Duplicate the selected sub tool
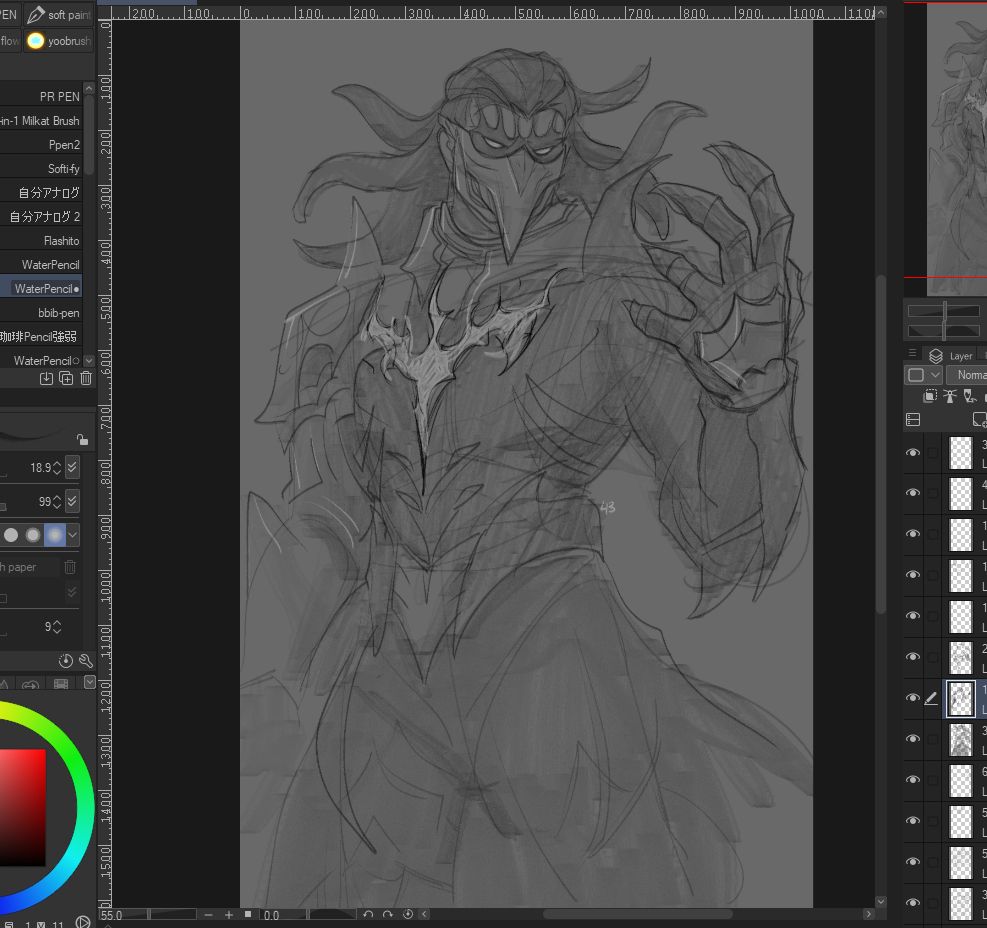The image size is (987, 928). (66, 378)
